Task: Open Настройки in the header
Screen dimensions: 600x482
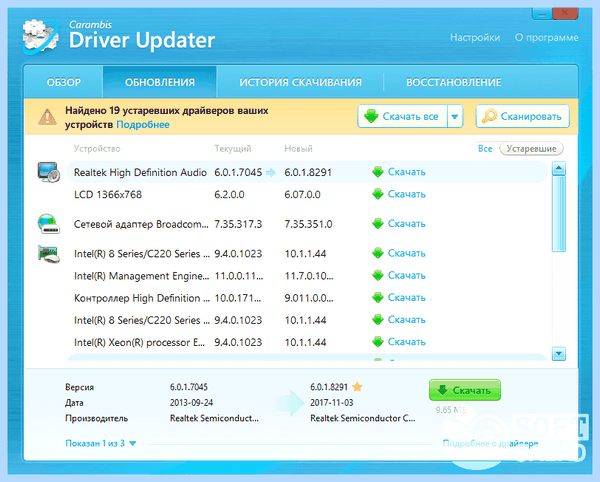Action: pos(475,37)
